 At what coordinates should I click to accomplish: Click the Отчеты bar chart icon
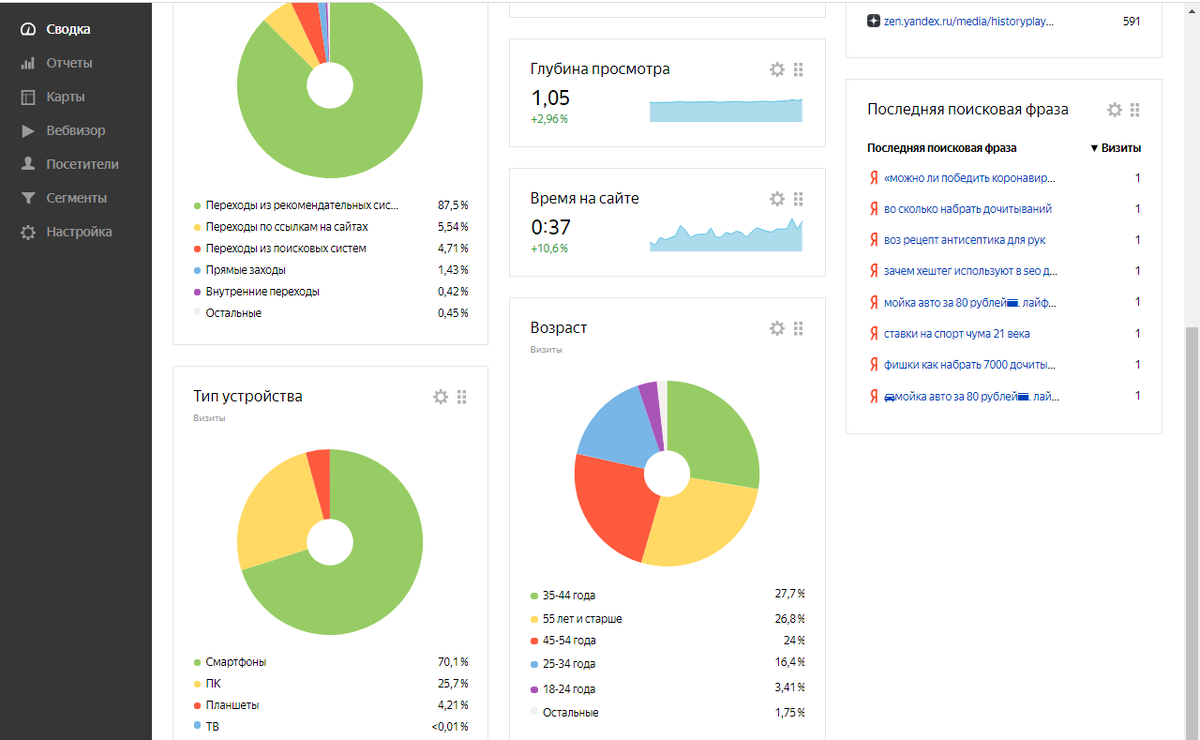(28, 63)
